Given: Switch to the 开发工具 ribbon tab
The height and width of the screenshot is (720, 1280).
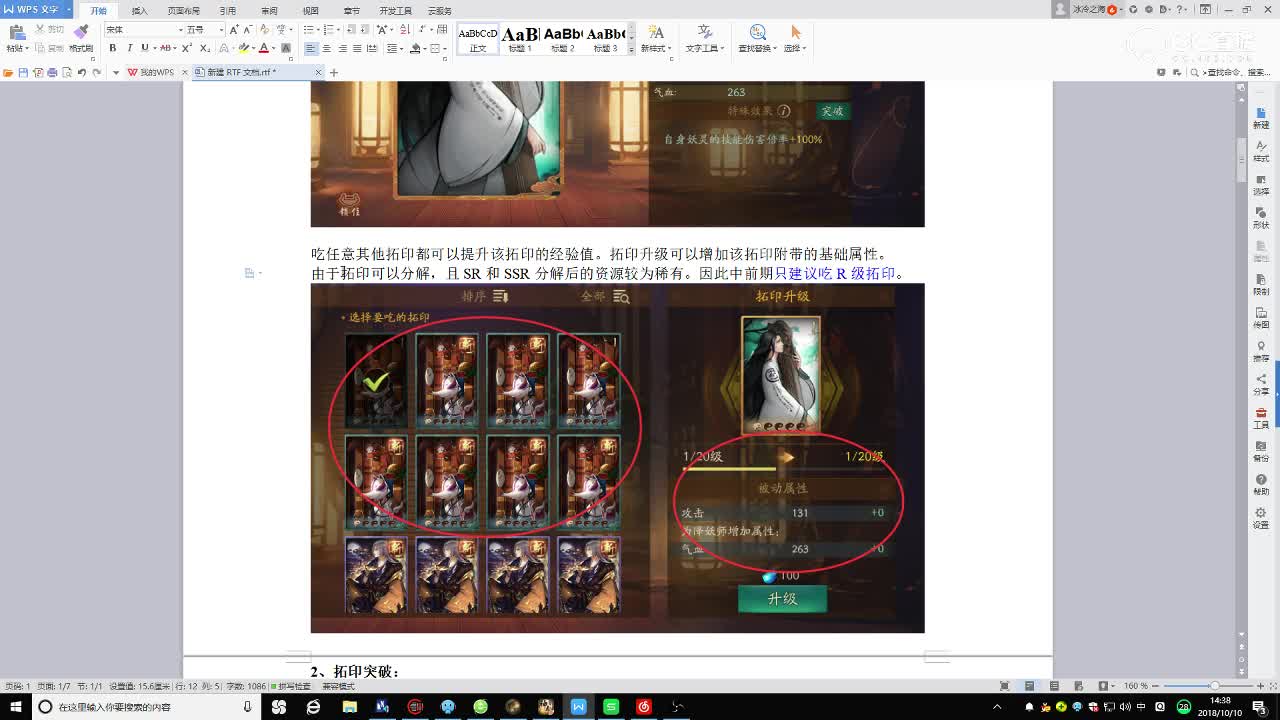Looking at the screenshot, I should tap(395, 10).
